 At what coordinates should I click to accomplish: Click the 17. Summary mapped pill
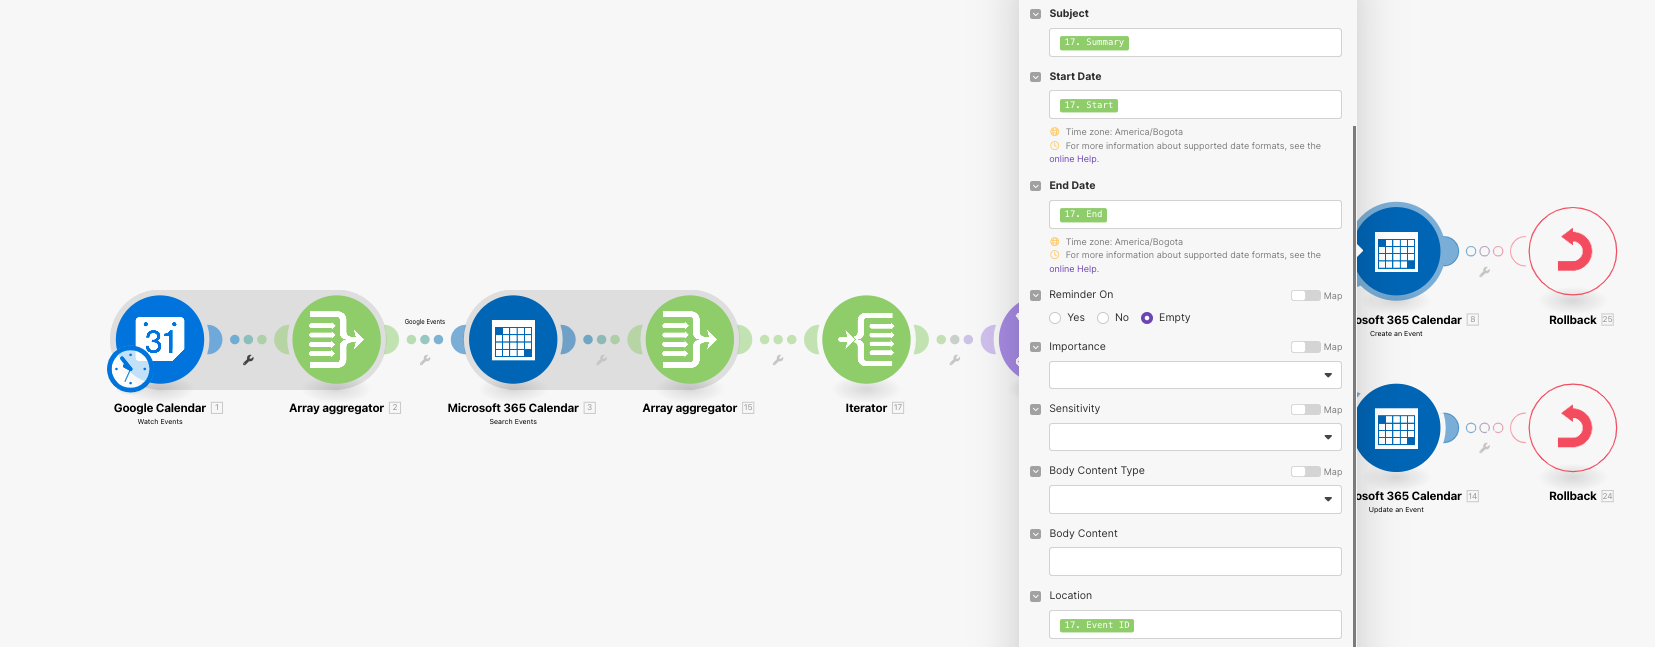click(x=1094, y=43)
